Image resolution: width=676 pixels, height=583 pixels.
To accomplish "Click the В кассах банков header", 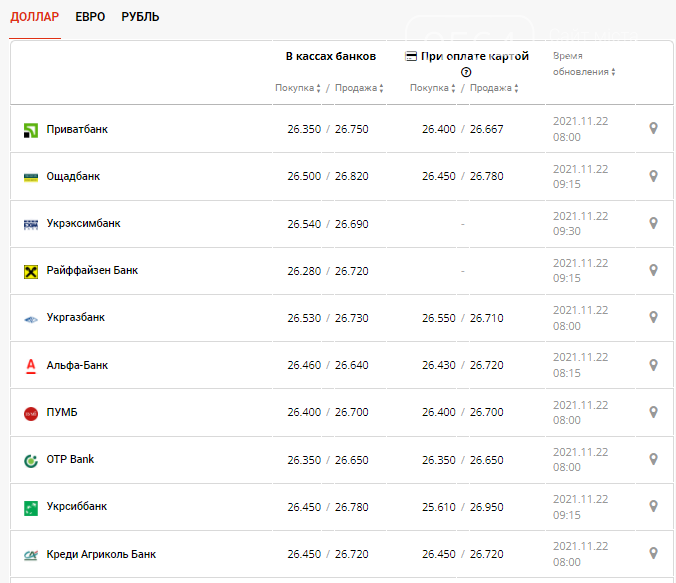I will tap(331, 56).
